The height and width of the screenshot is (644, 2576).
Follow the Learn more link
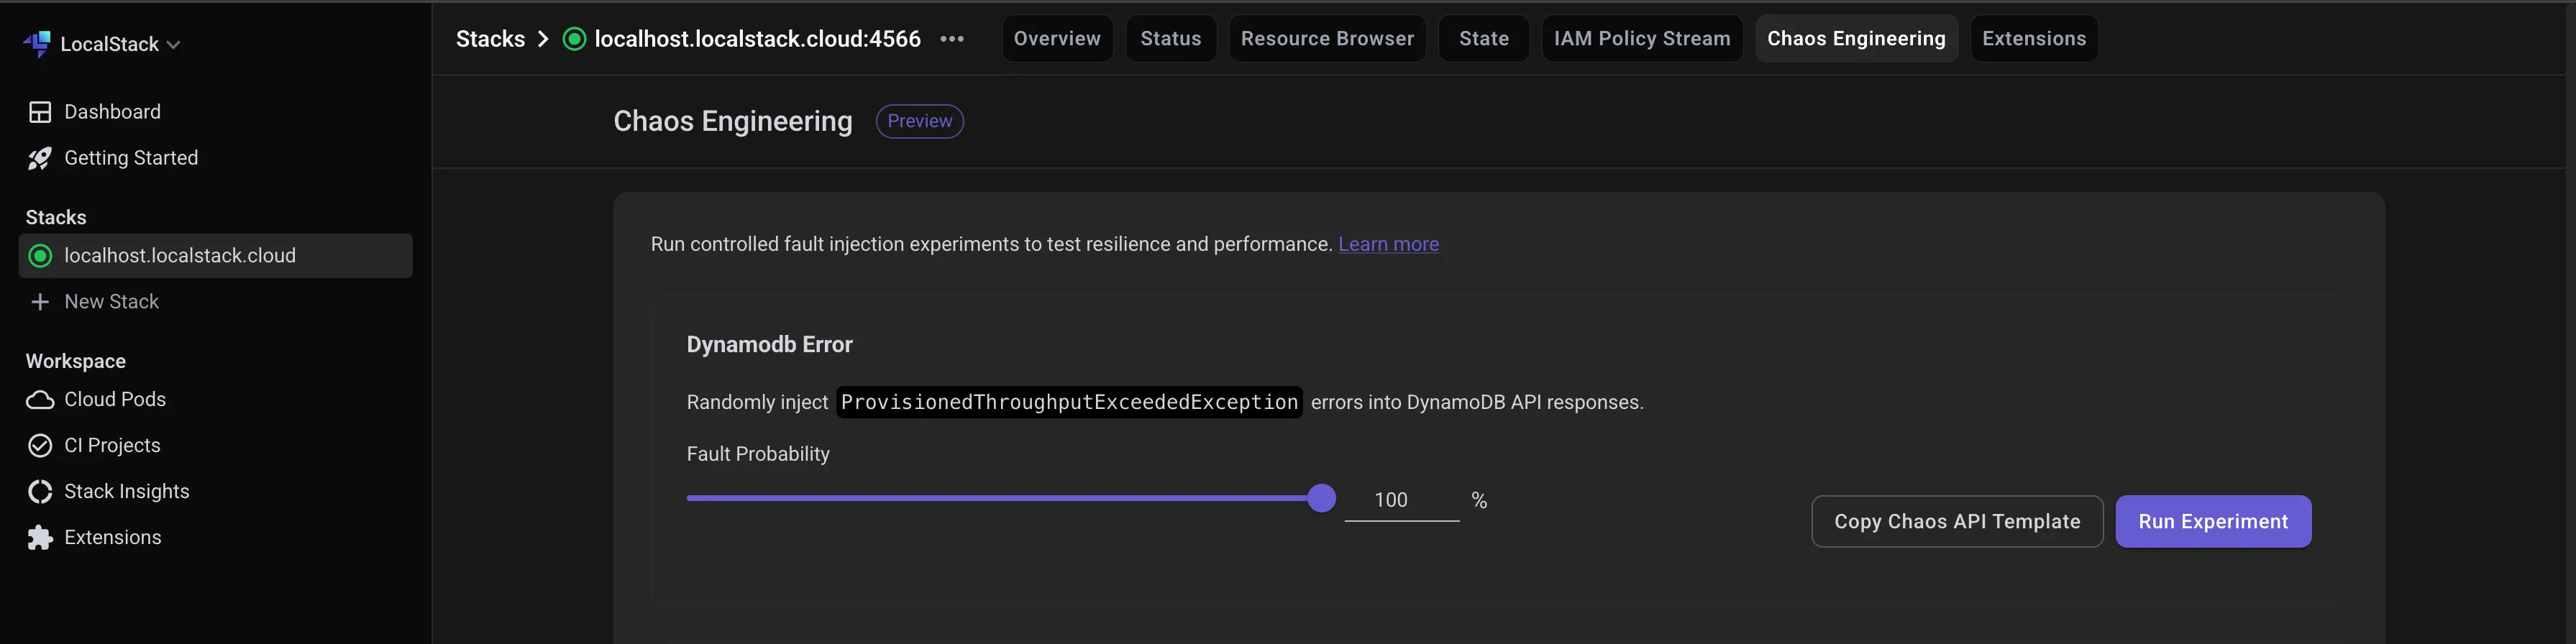(1388, 245)
